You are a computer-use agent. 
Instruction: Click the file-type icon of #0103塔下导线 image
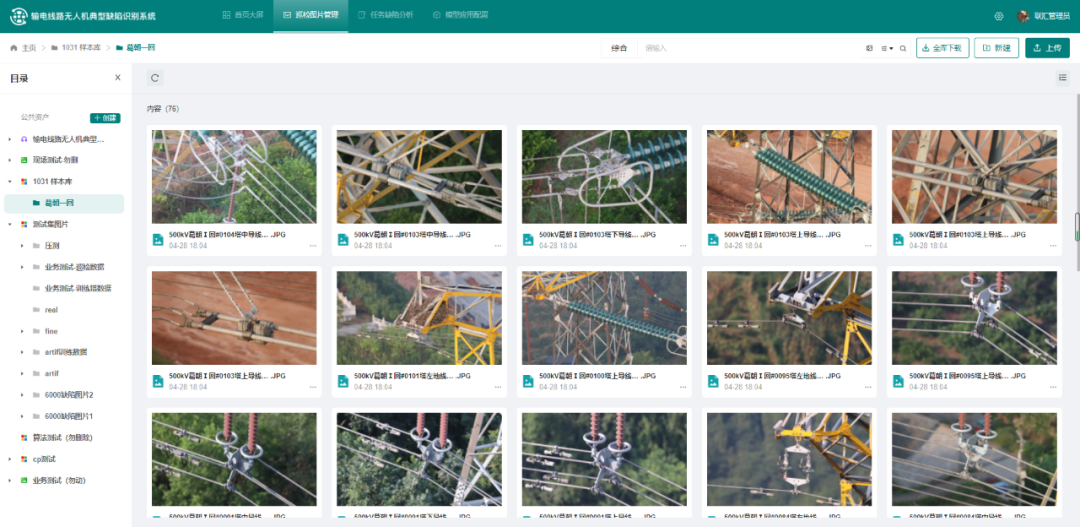[528, 240]
